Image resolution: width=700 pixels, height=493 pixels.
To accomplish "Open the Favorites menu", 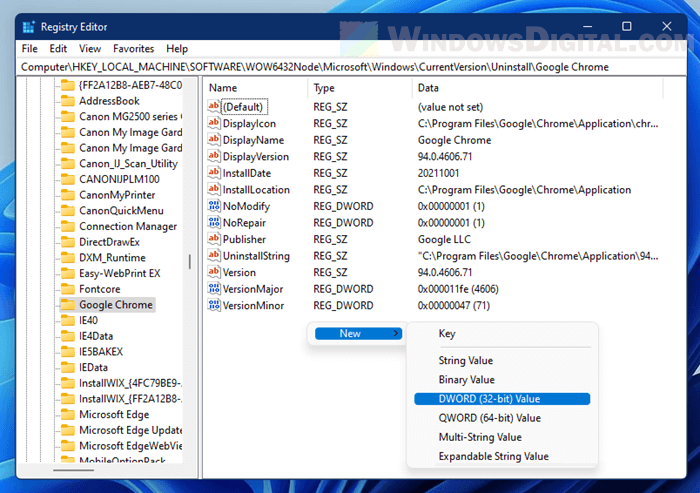I will click(x=133, y=49).
